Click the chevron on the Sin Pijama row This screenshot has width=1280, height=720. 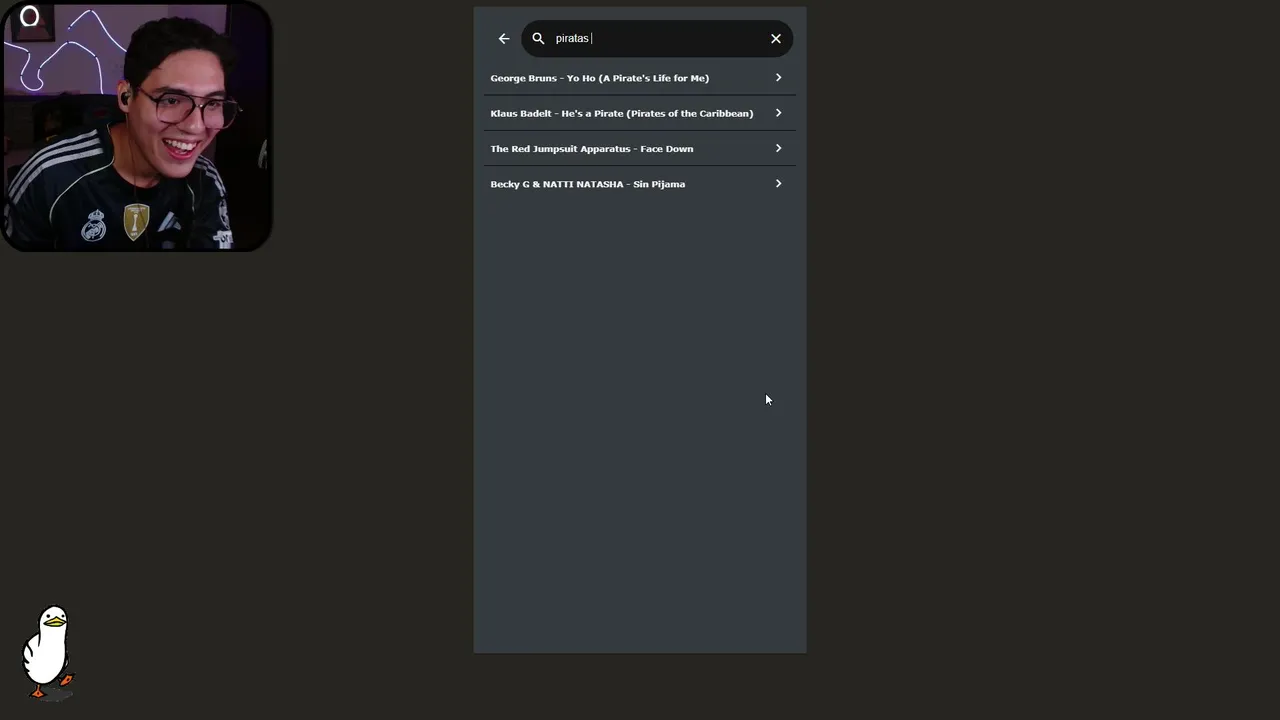(778, 184)
